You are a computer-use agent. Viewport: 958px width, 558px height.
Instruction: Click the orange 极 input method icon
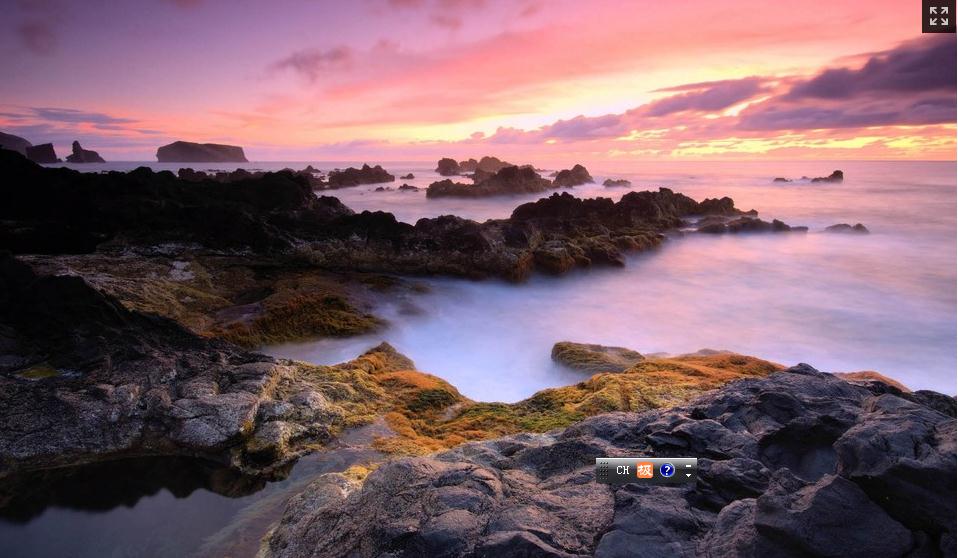pyautogui.click(x=645, y=470)
